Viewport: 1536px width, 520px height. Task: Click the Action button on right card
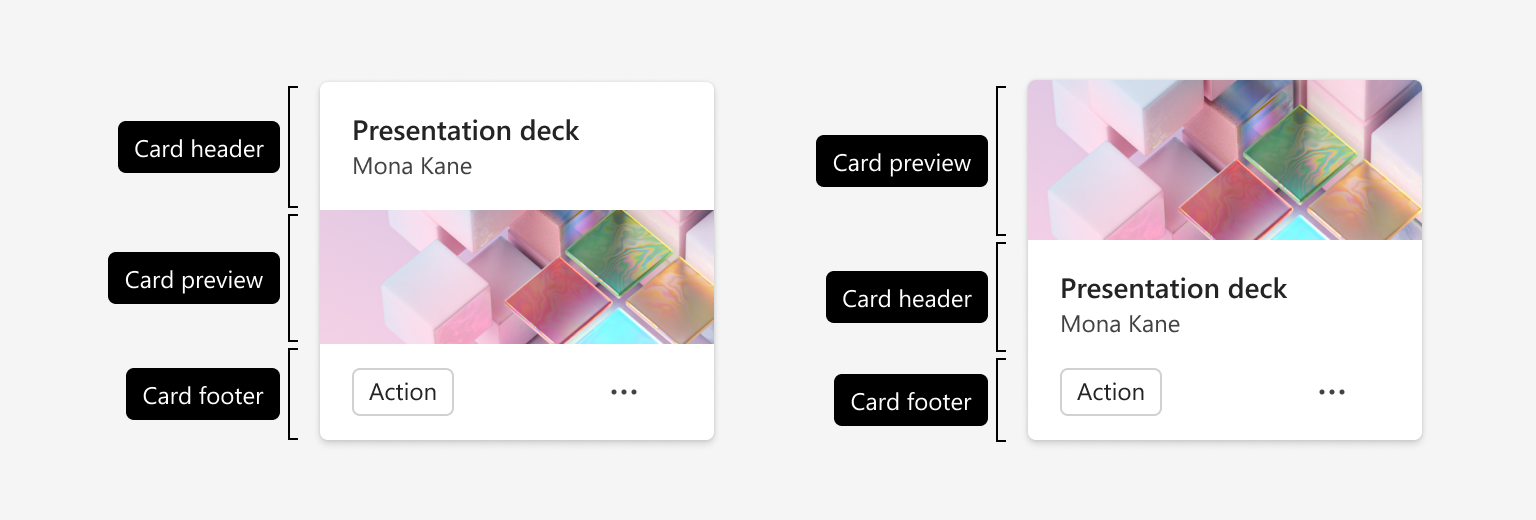1111,392
